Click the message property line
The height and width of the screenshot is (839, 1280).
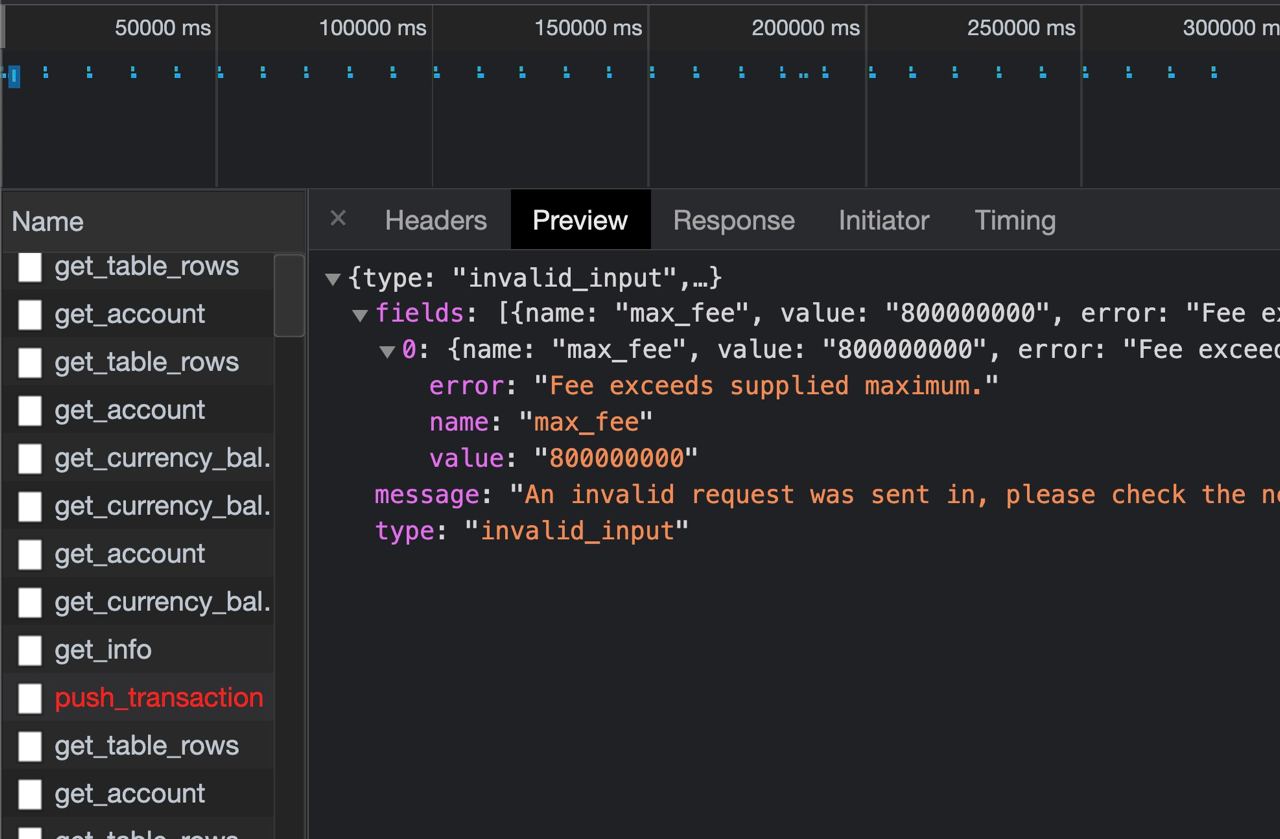pos(827,494)
